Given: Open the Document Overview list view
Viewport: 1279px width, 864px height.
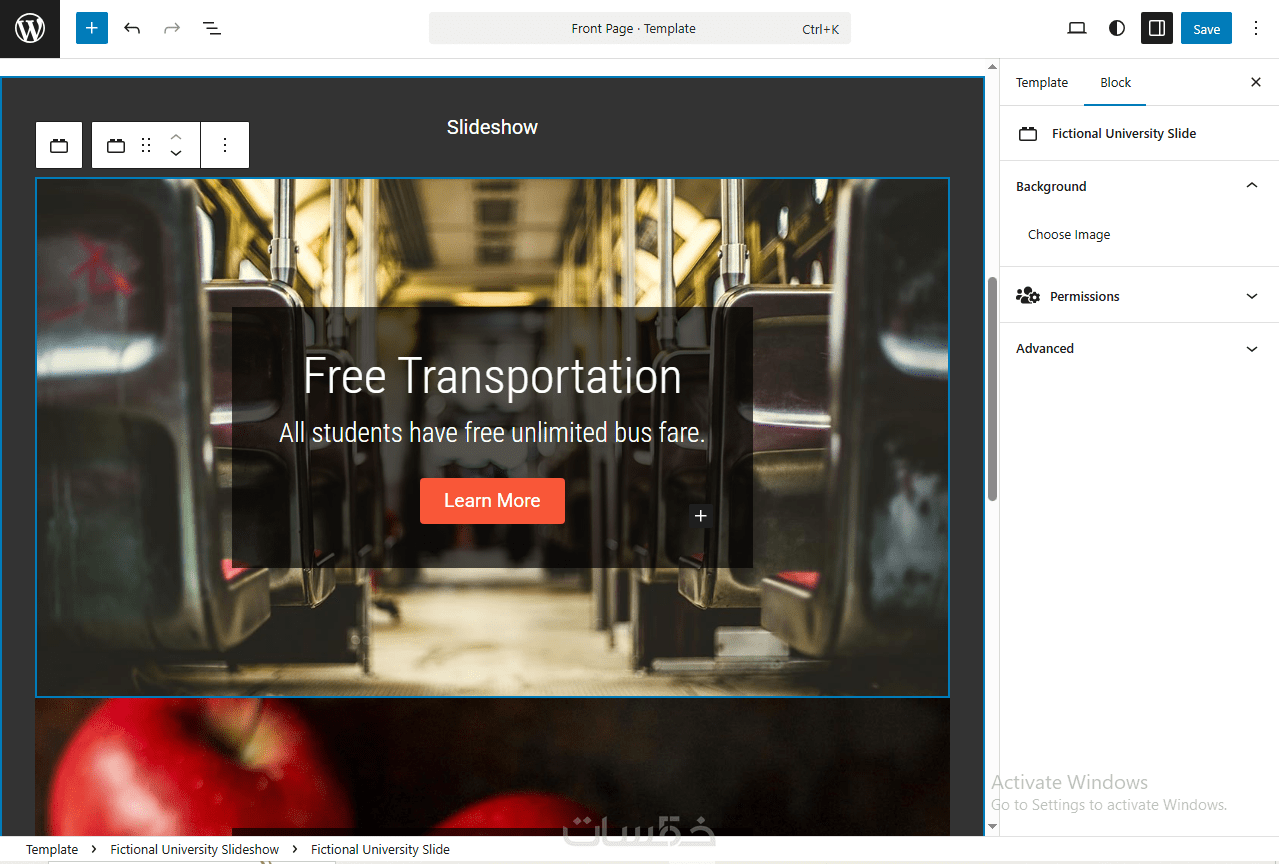Looking at the screenshot, I should (212, 28).
